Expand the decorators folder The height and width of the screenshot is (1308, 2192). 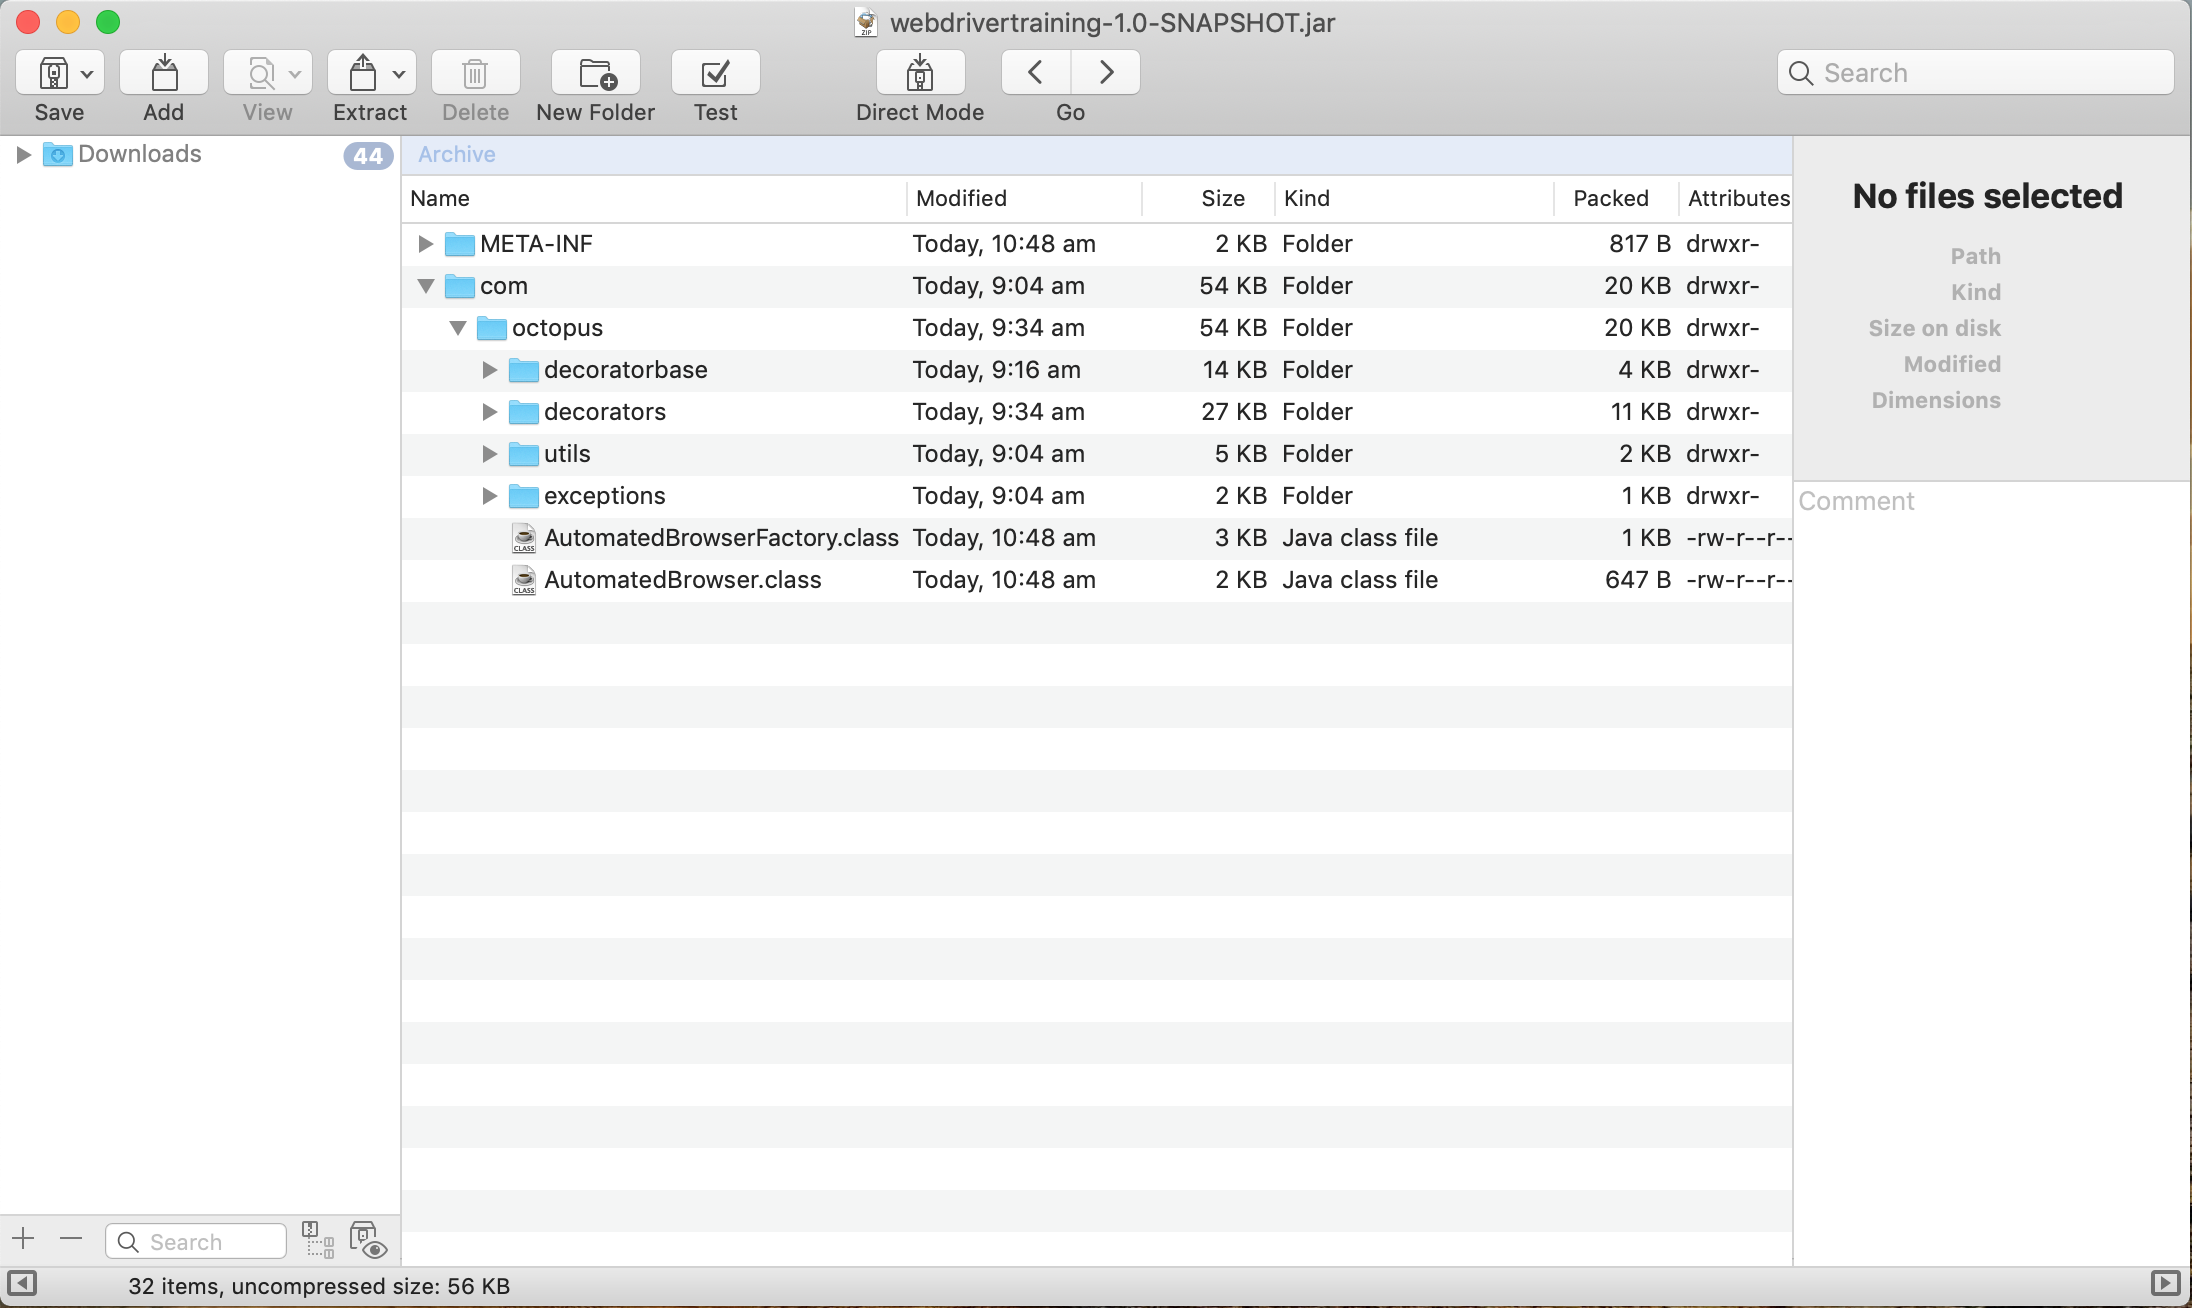[x=489, y=412]
